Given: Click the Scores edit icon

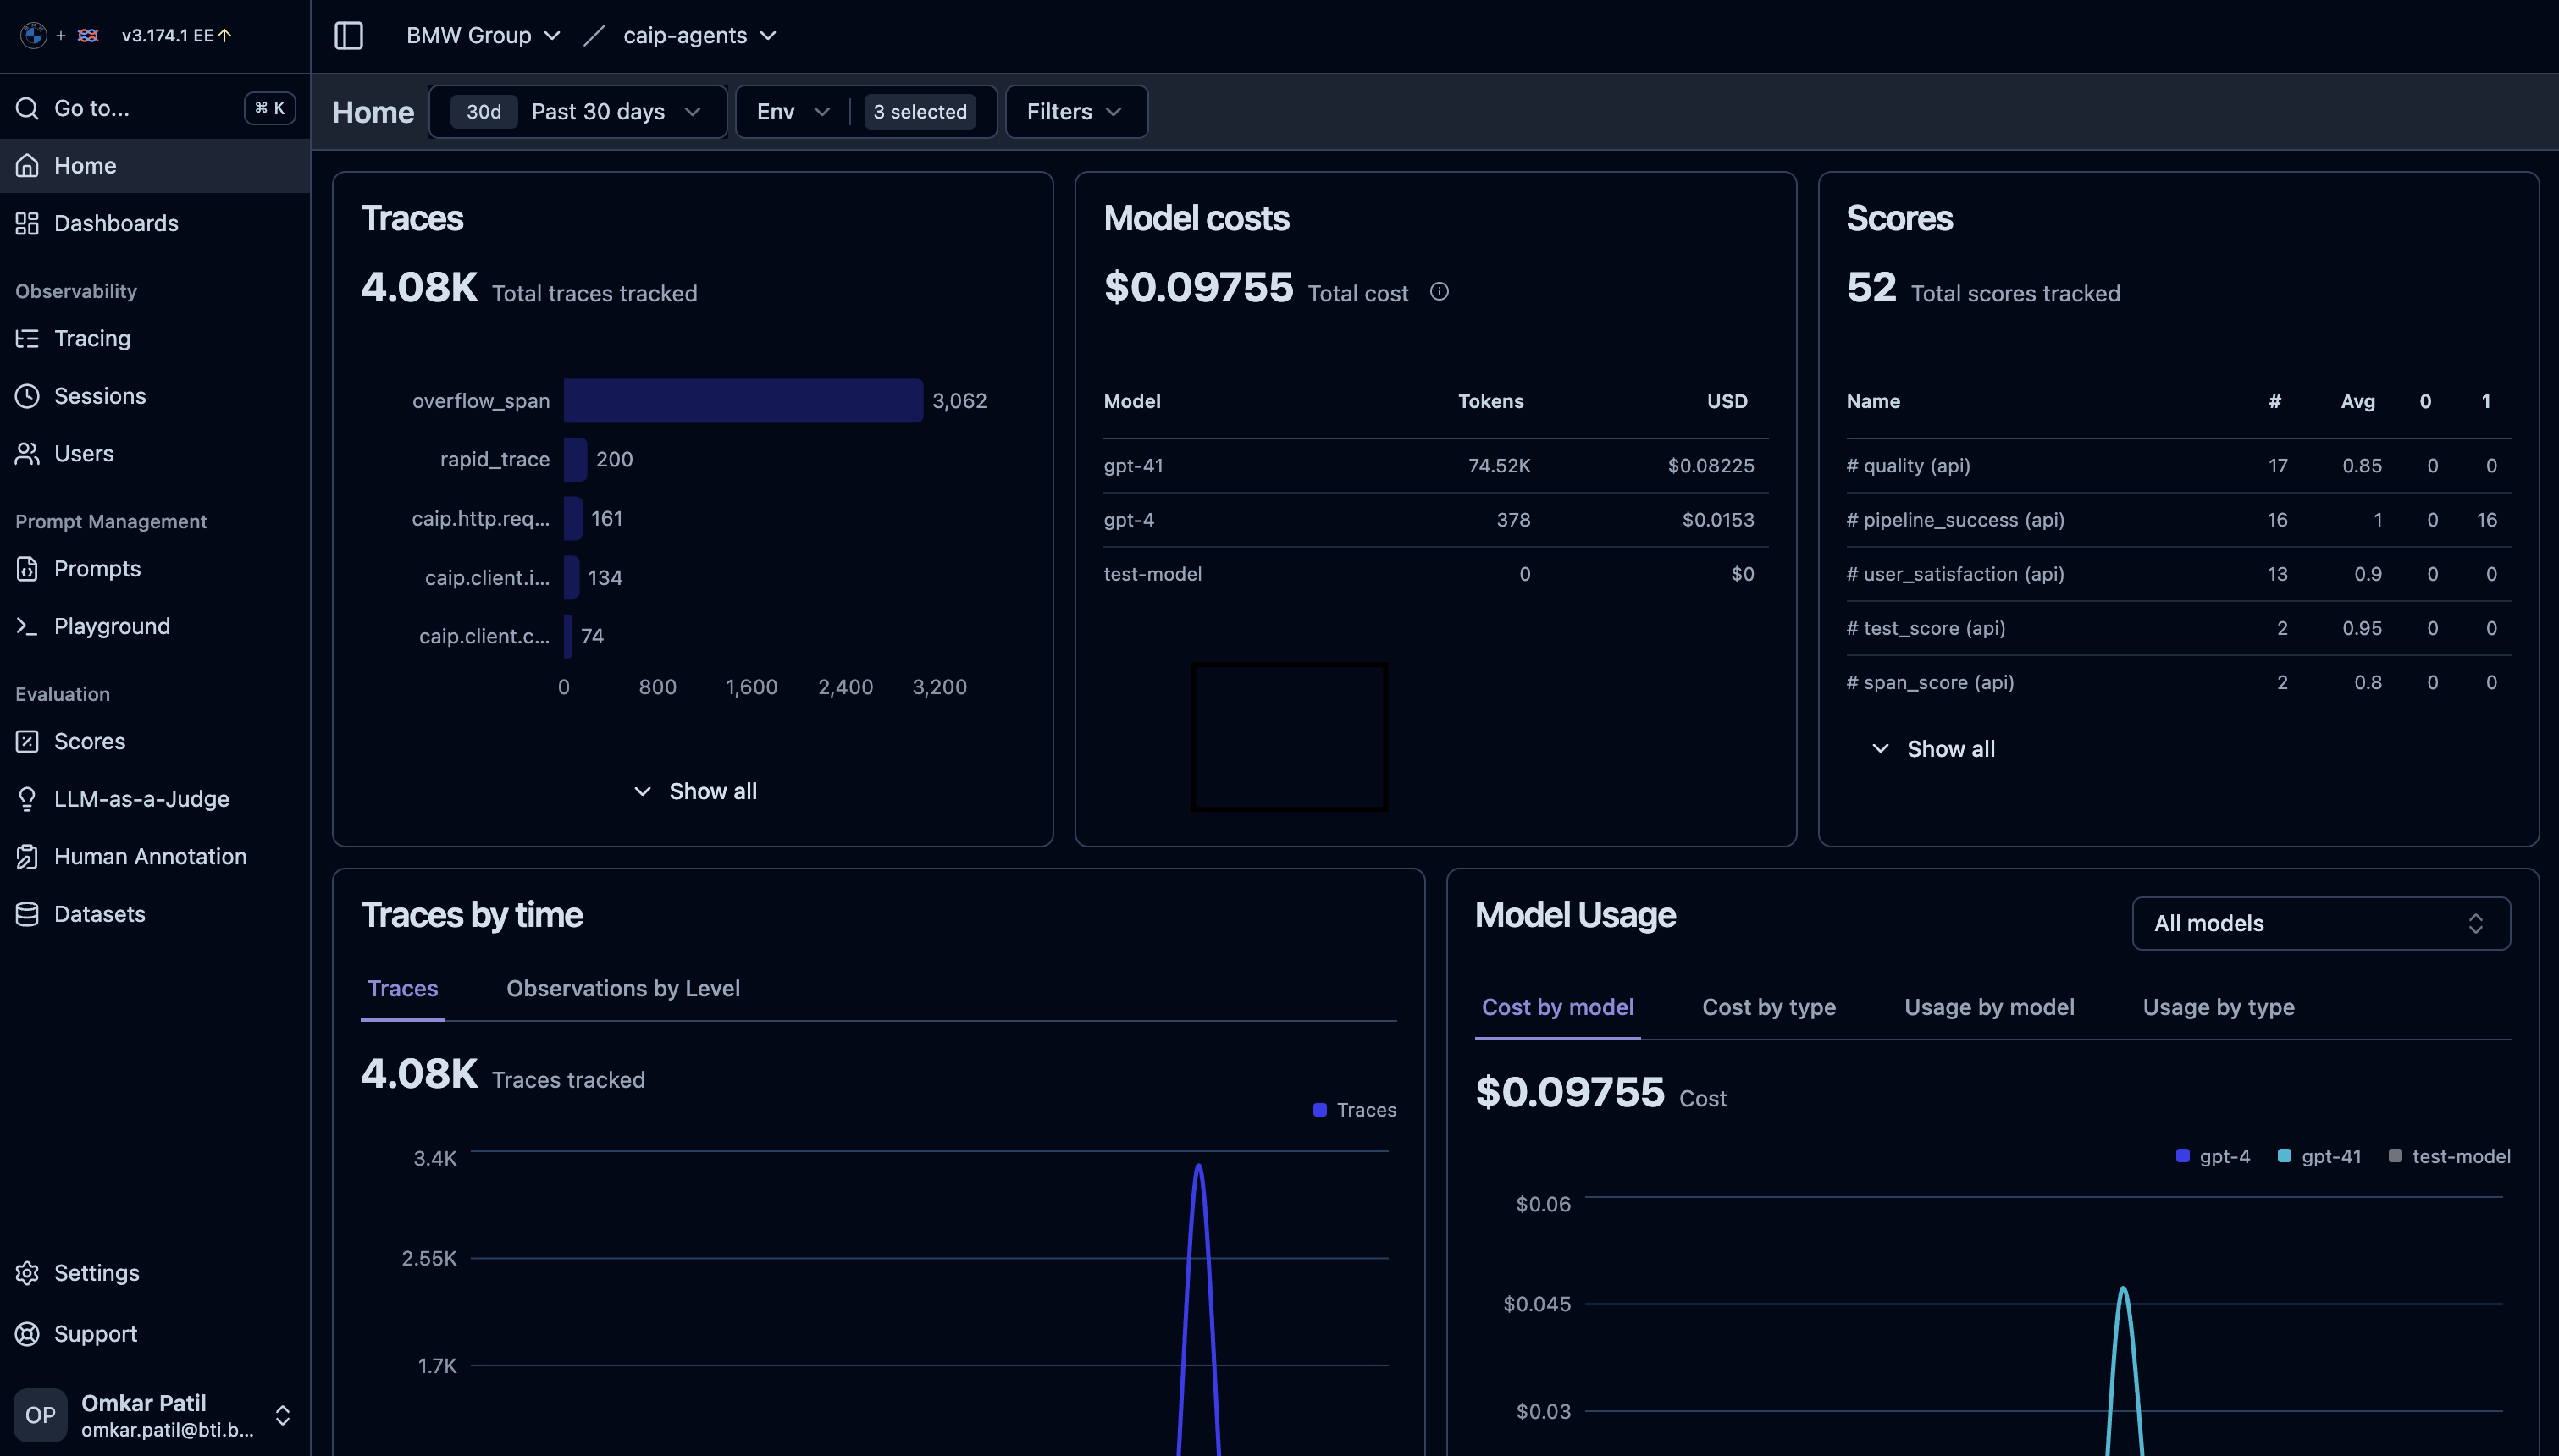Looking at the screenshot, I should tap(27, 742).
